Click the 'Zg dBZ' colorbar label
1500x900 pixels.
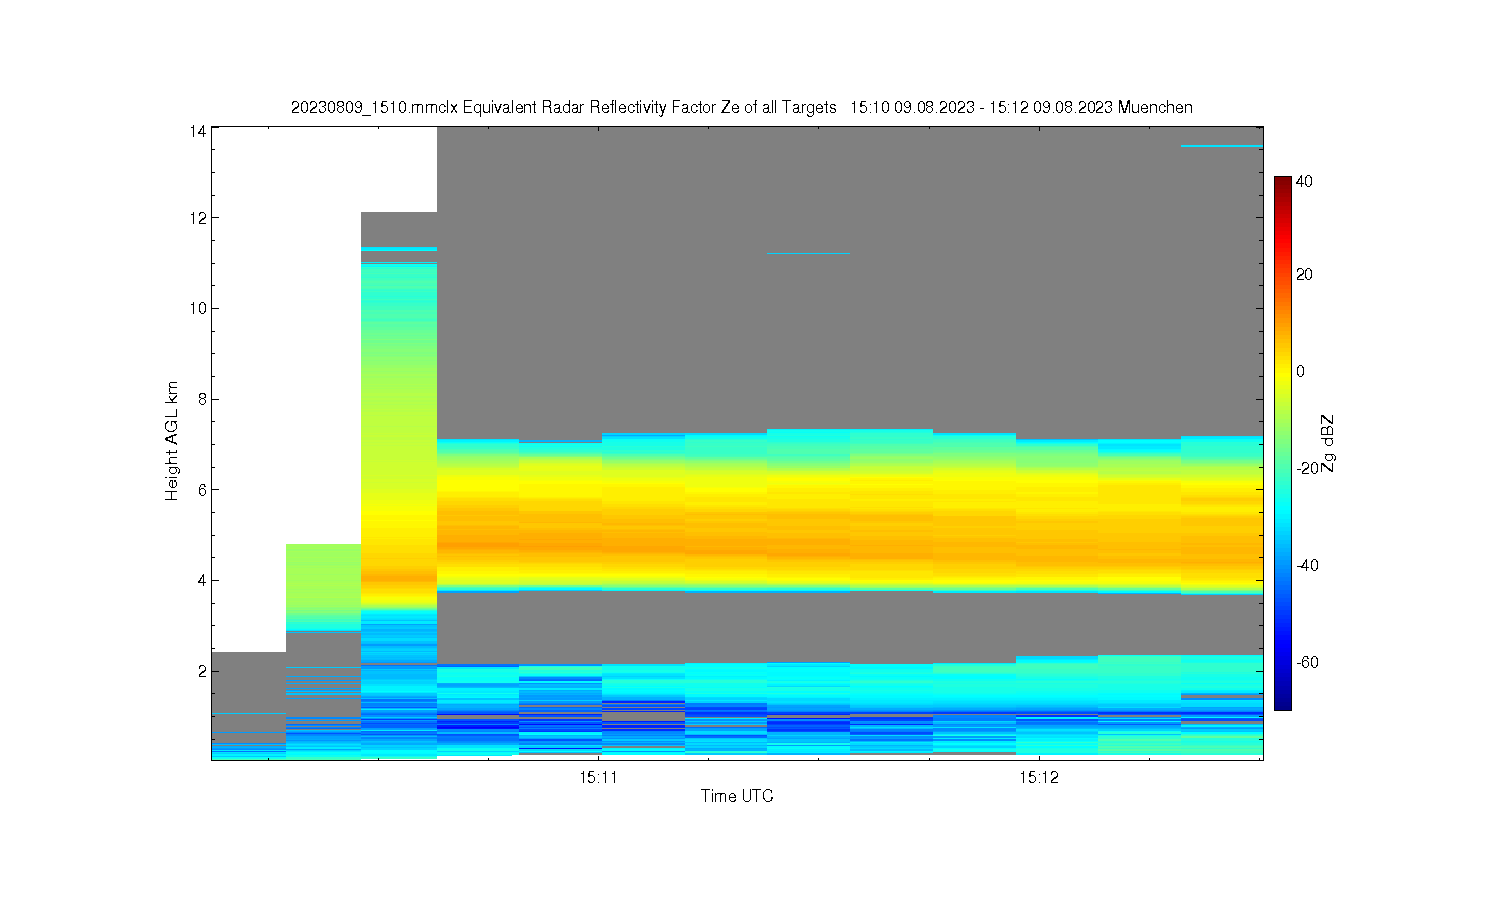coord(1327,443)
